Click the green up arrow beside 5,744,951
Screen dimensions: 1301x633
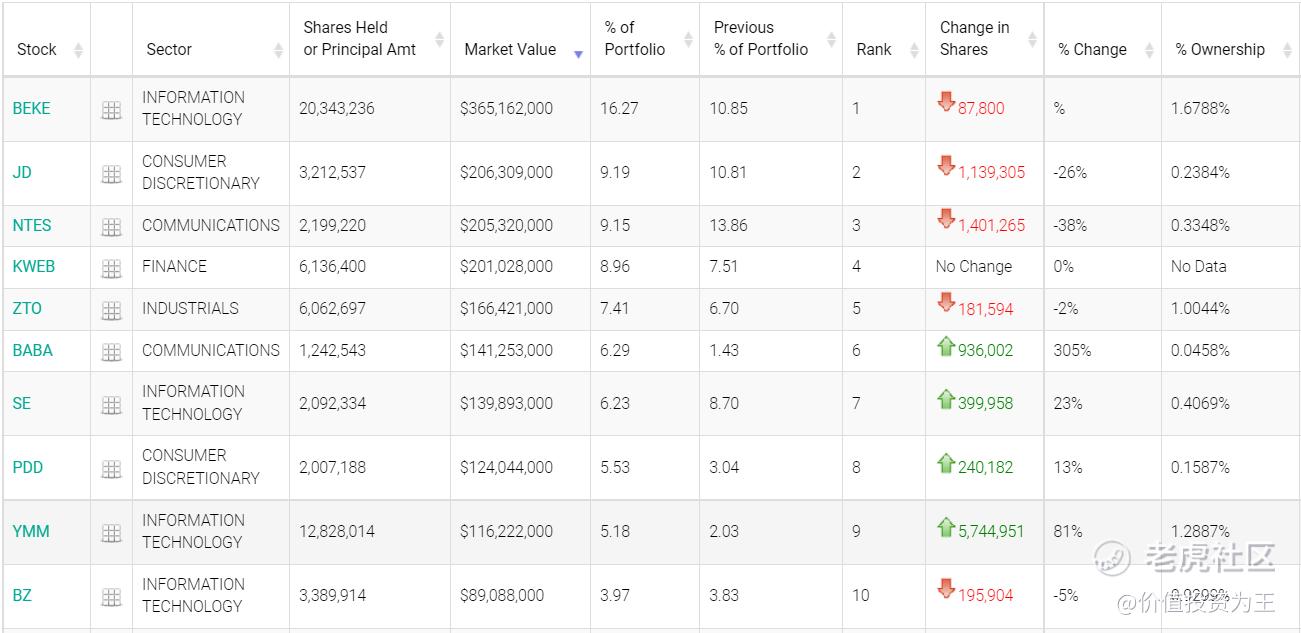pyautogui.click(x=946, y=527)
